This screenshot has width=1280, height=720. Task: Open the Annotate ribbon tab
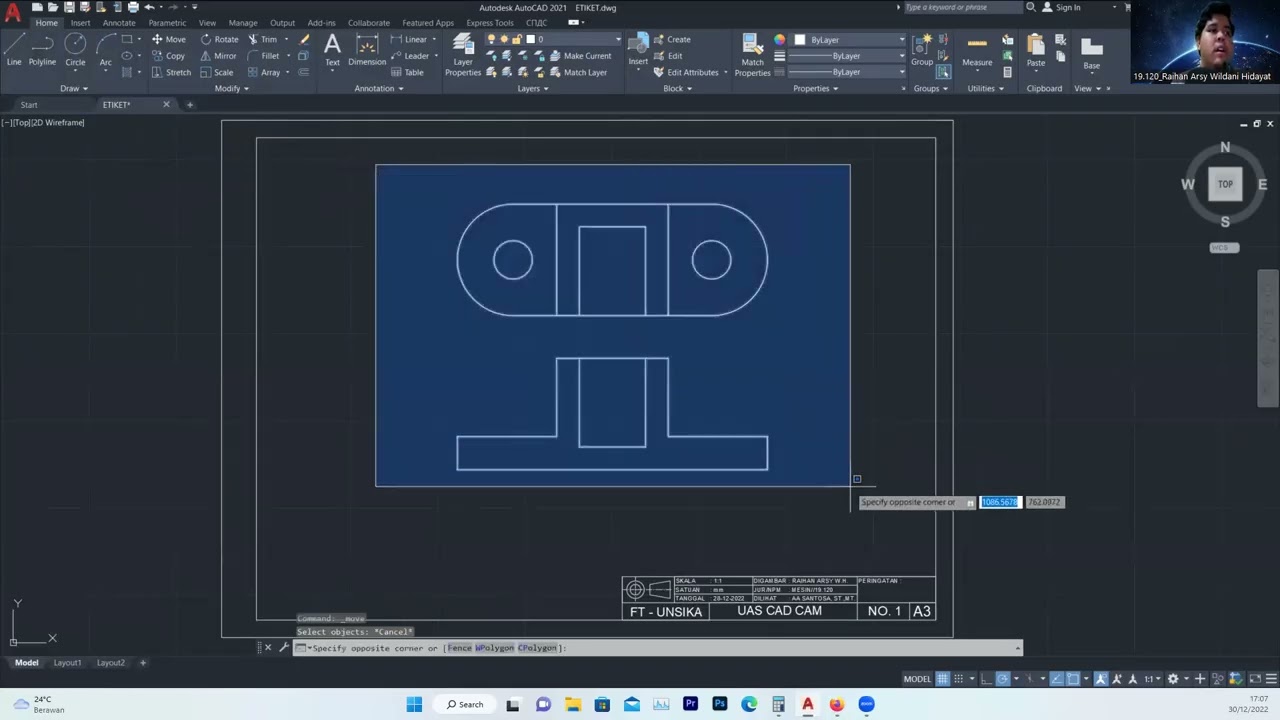(x=119, y=22)
